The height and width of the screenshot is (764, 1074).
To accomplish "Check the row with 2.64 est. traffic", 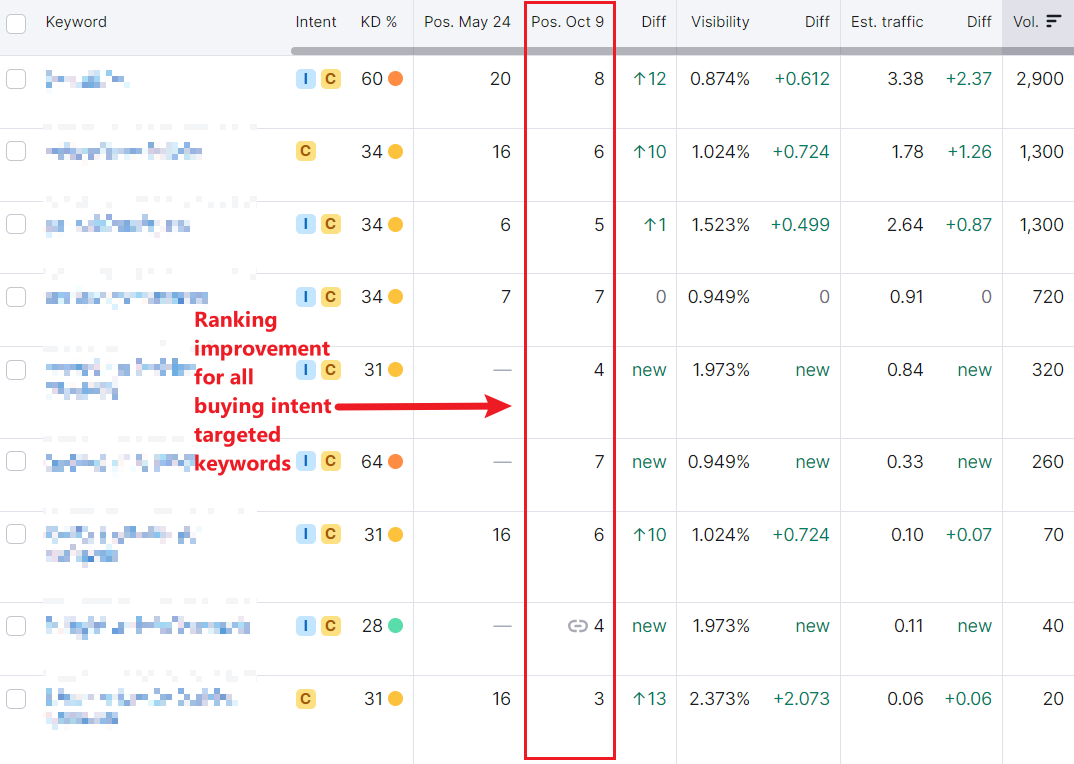I will pyautogui.click(x=16, y=224).
